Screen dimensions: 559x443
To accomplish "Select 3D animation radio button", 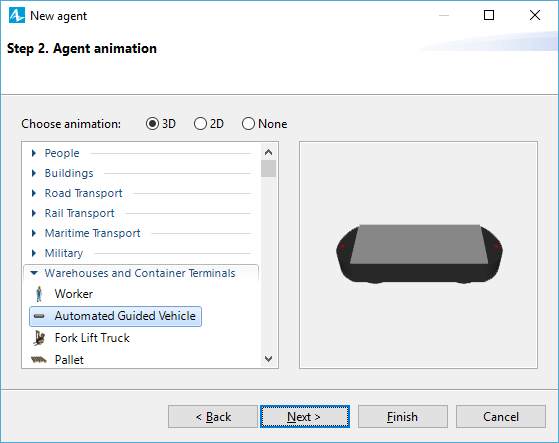I will 152,124.
